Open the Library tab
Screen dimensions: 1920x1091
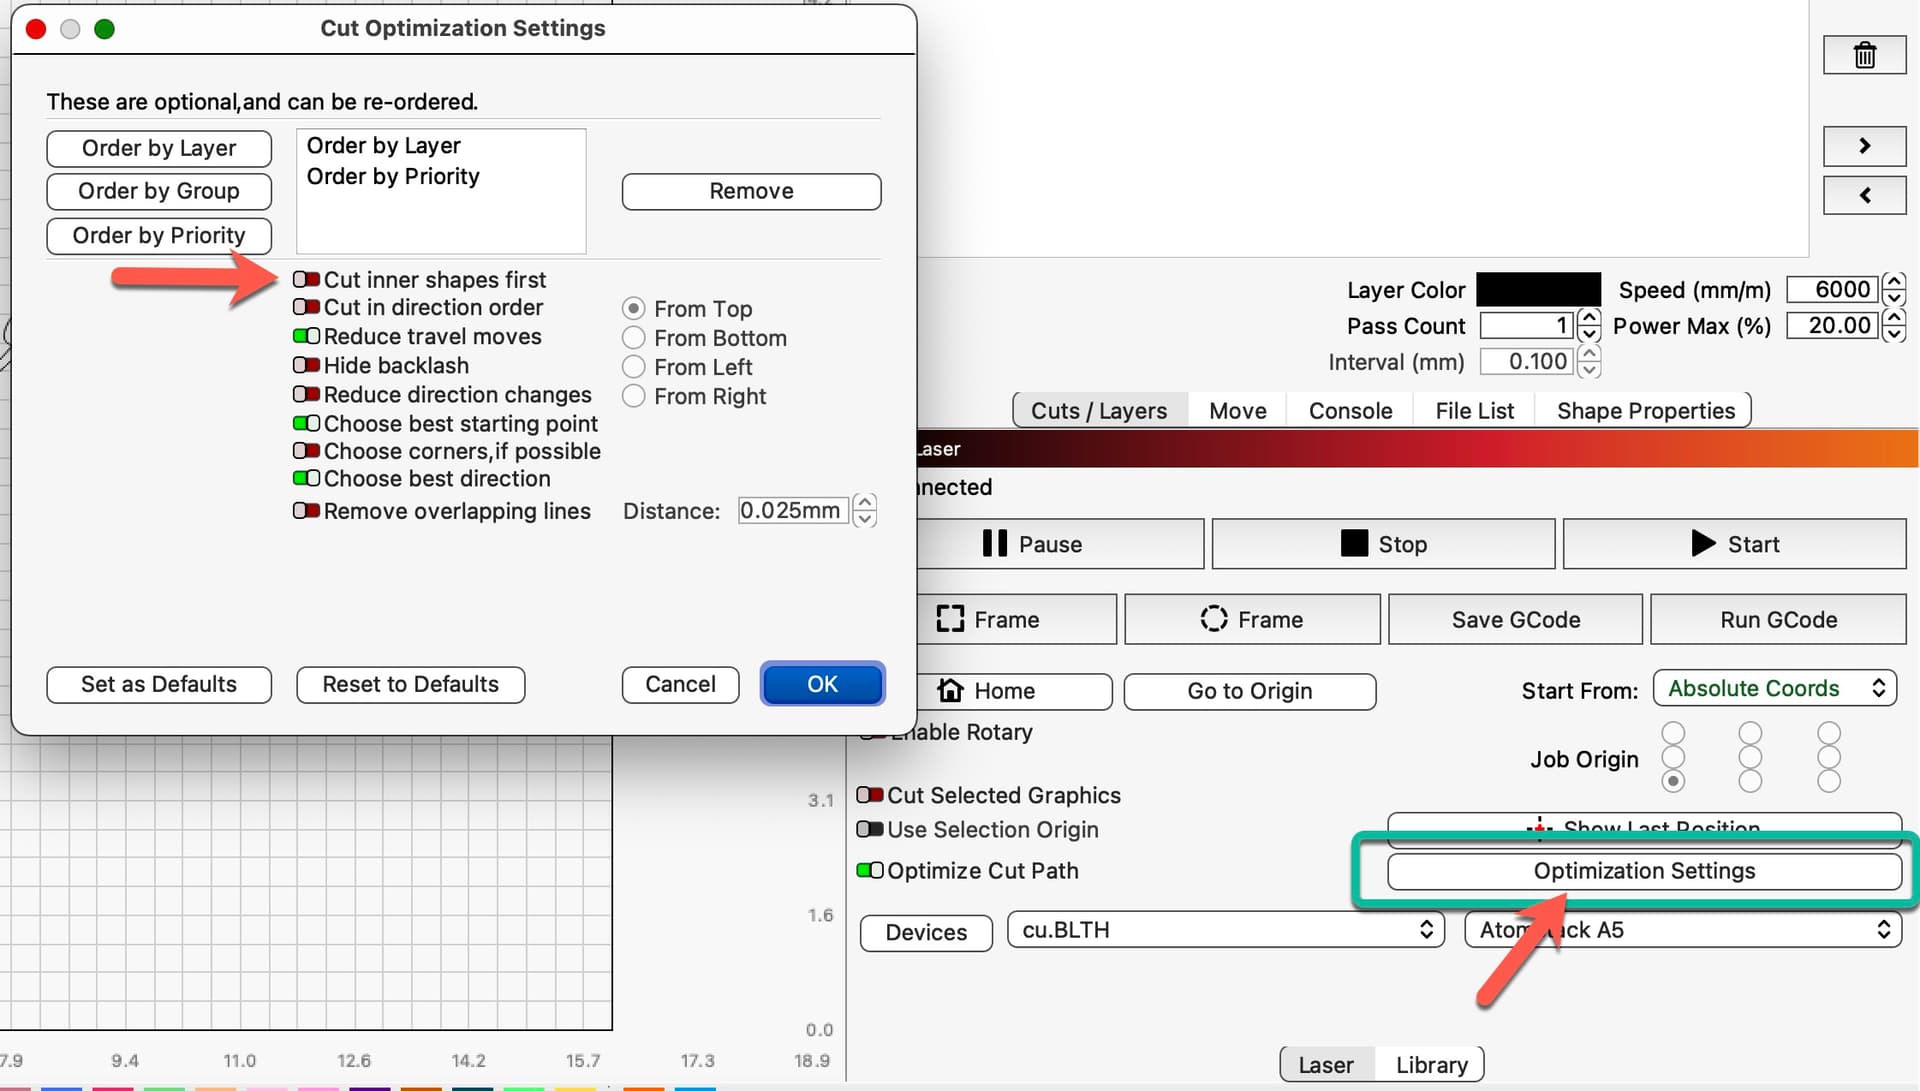1431,1065
